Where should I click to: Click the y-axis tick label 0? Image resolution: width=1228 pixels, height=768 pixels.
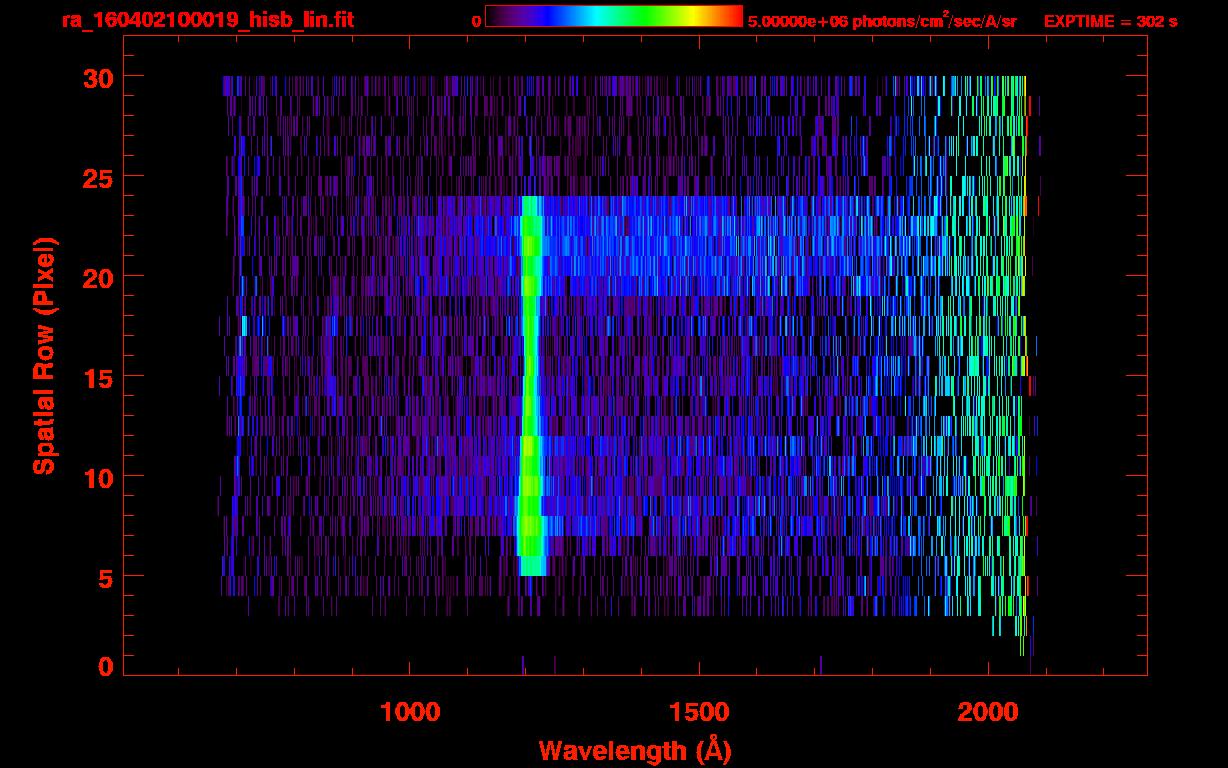coord(104,667)
